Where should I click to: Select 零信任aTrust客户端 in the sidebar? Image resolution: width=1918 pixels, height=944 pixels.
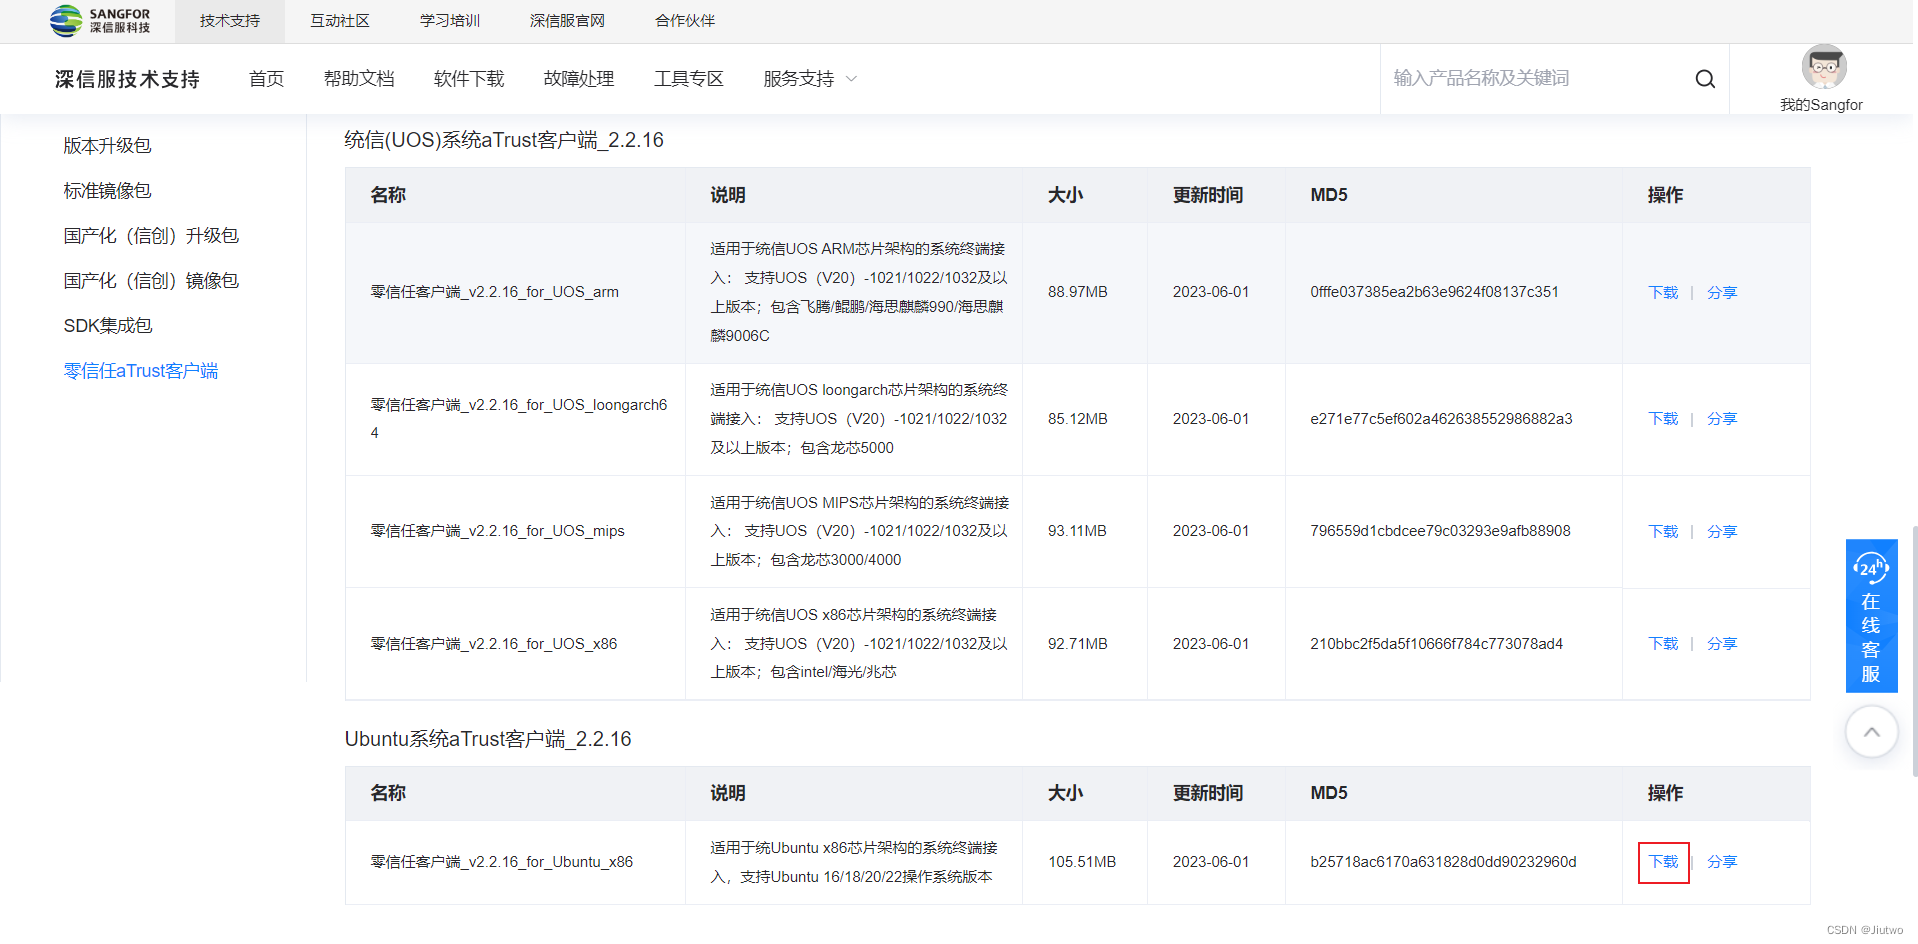pyautogui.click(x=141, y=371)
